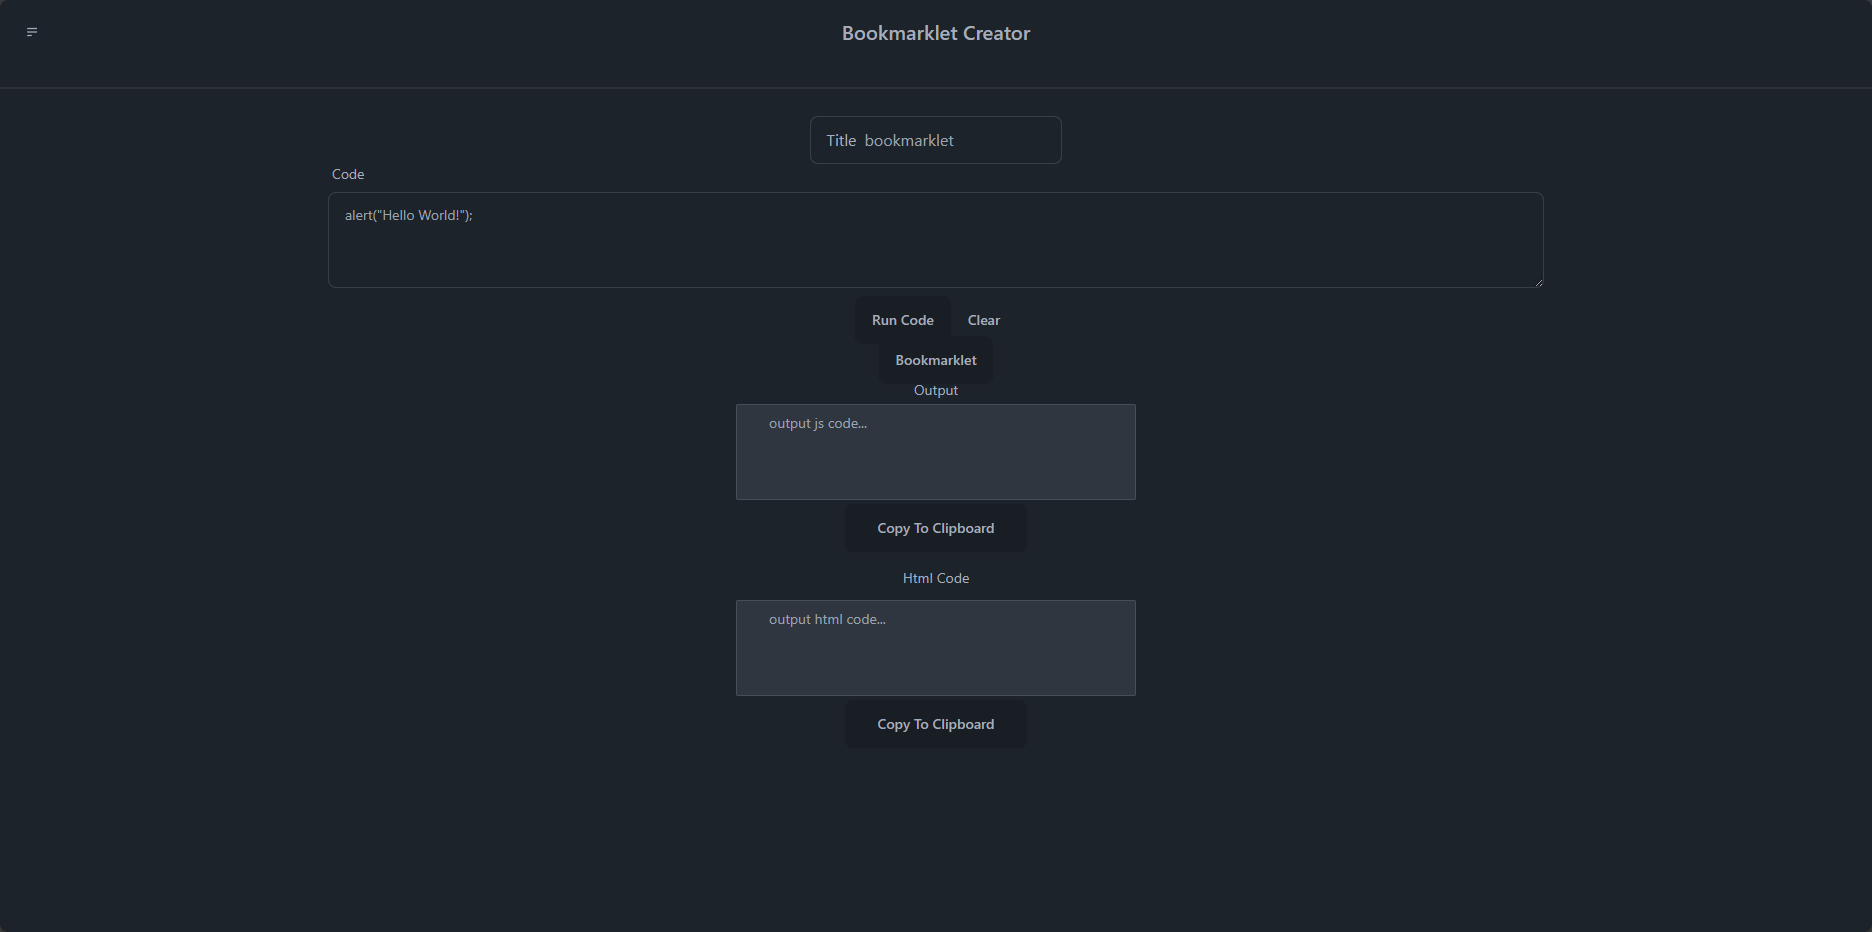Click the Output label
The height and width of the screenshot is (932, 1872).
pos(935,390)
